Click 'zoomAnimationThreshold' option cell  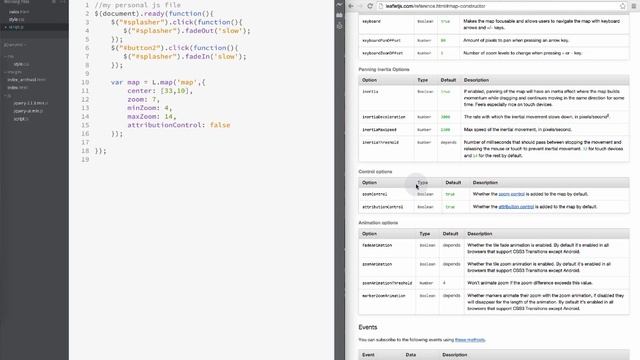click(x=387, y=283)
